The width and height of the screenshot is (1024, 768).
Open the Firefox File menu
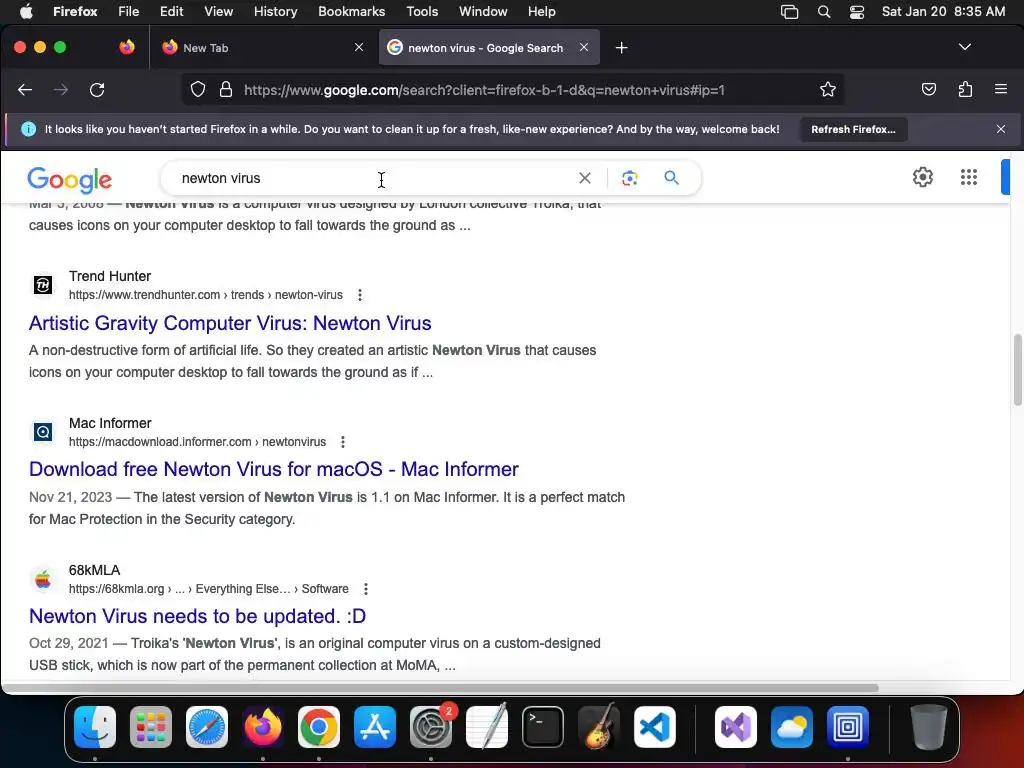[128, 12]
